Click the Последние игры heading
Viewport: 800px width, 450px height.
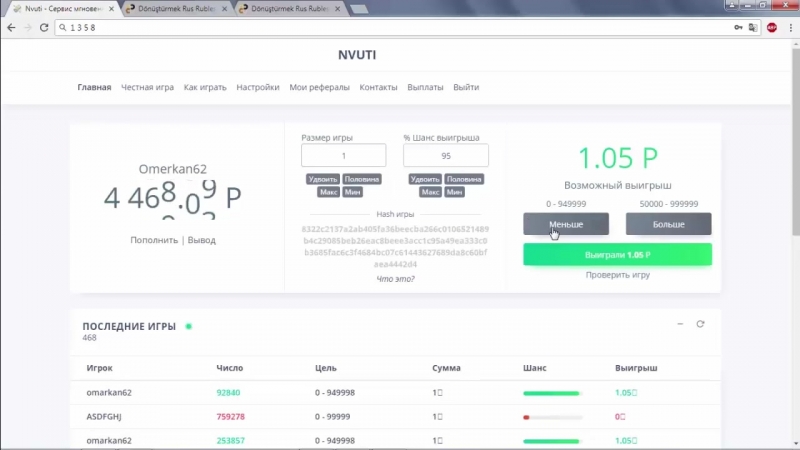point(129,326)
